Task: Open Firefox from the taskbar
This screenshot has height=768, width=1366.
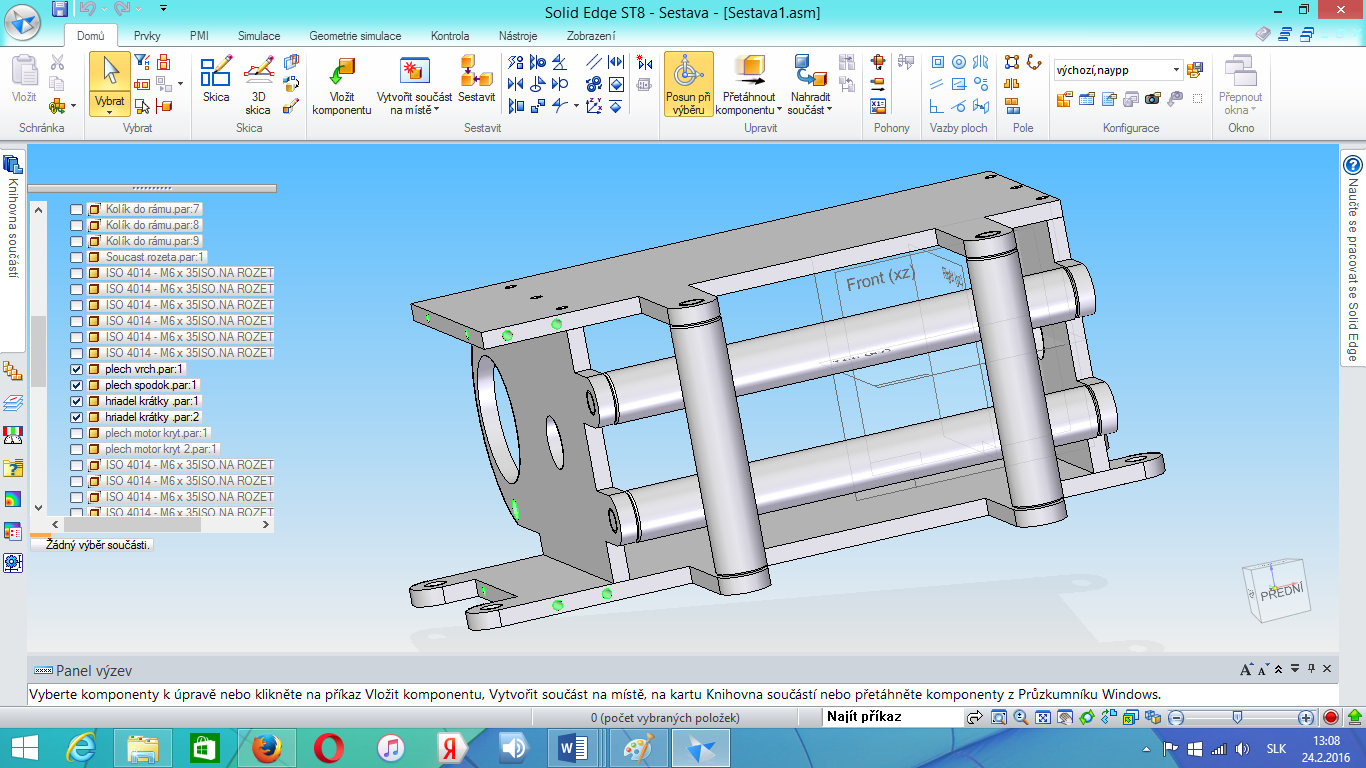Action: (267, 748)
